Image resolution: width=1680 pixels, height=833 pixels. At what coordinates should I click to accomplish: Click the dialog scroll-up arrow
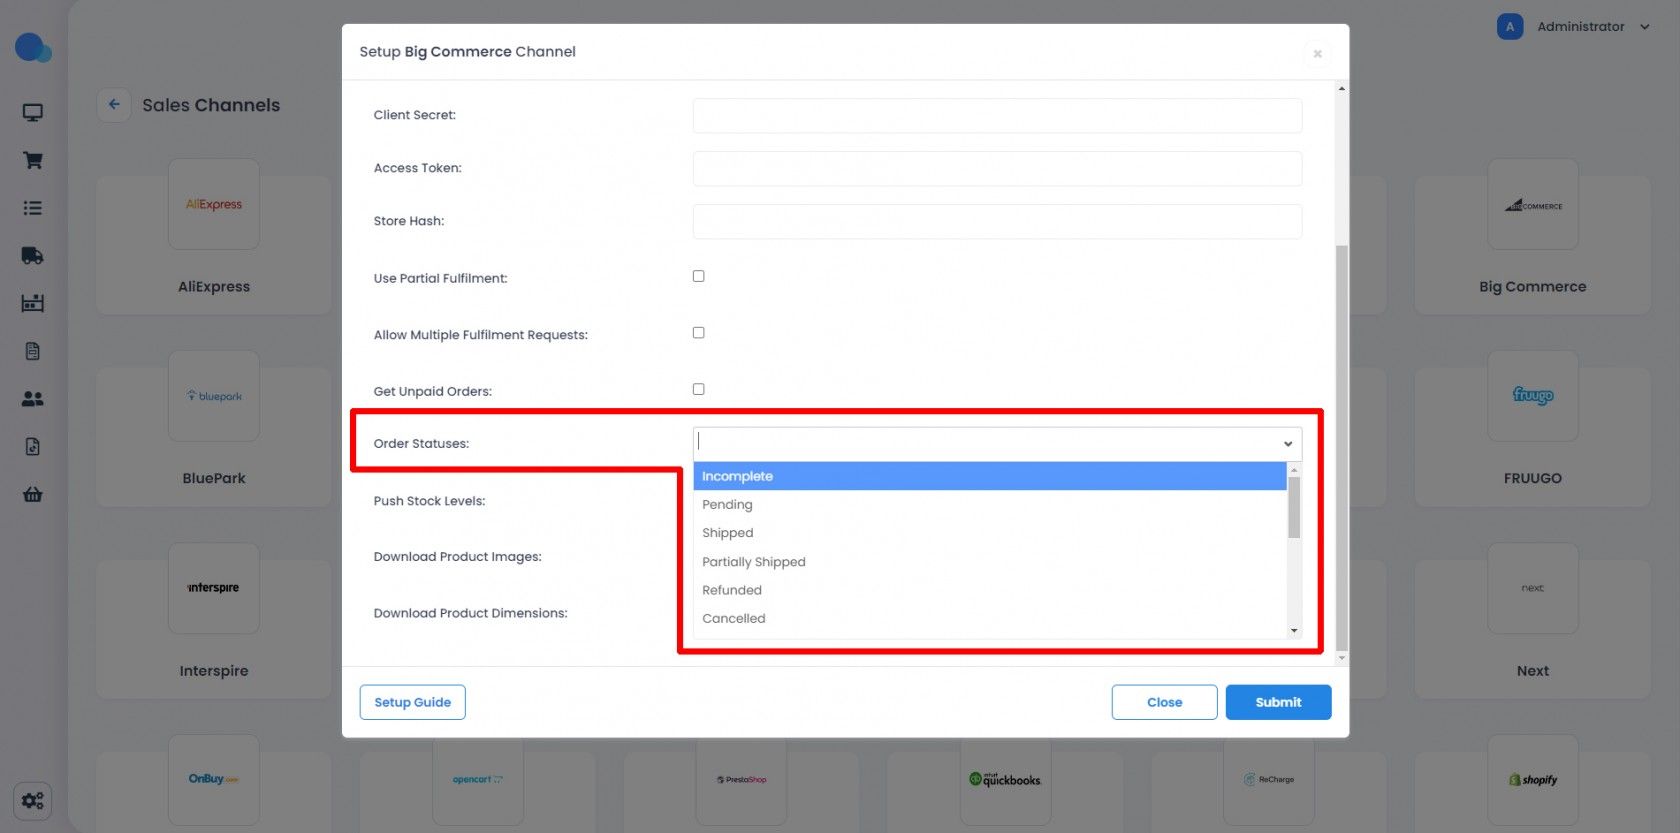pyautogui.click(x=1342, y=89)
